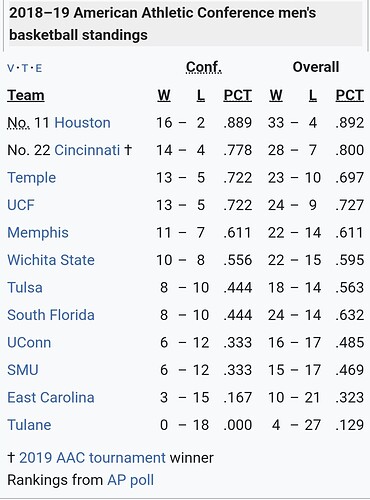Screen dimensions: 370x500
Task: Open the East Carolina team link
Action: (51, 398)
